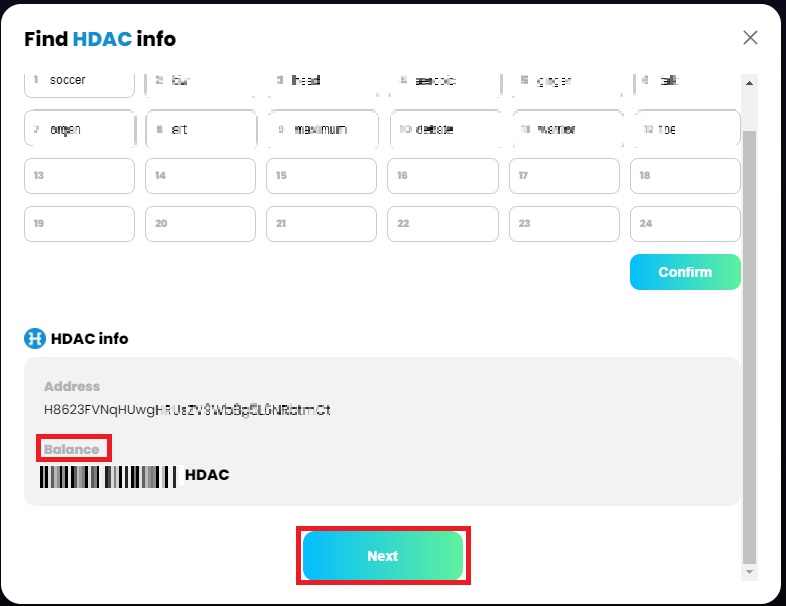Click the last word field 24
Image resolution: width=786 pixels, height=606 pixels.
(x=686, y=223)
